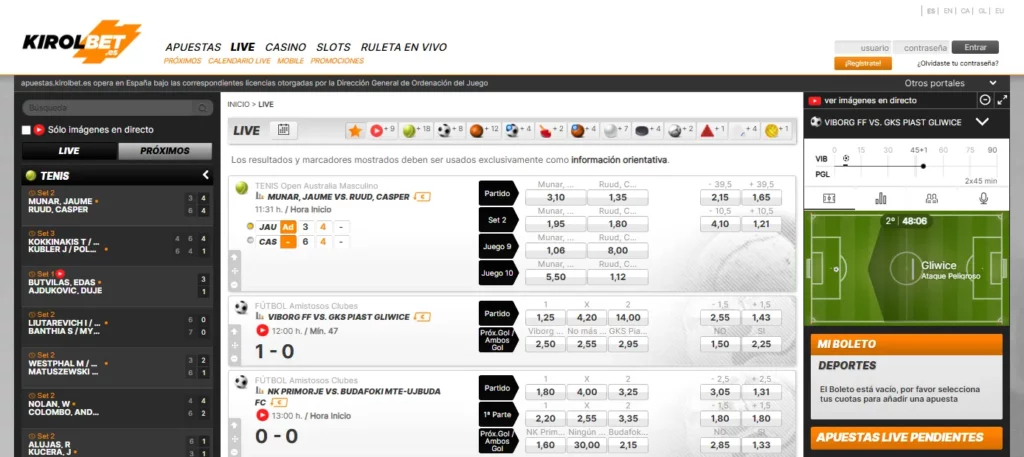
Task: Click match timeline marker at 45+1
Action: [923, 166]
